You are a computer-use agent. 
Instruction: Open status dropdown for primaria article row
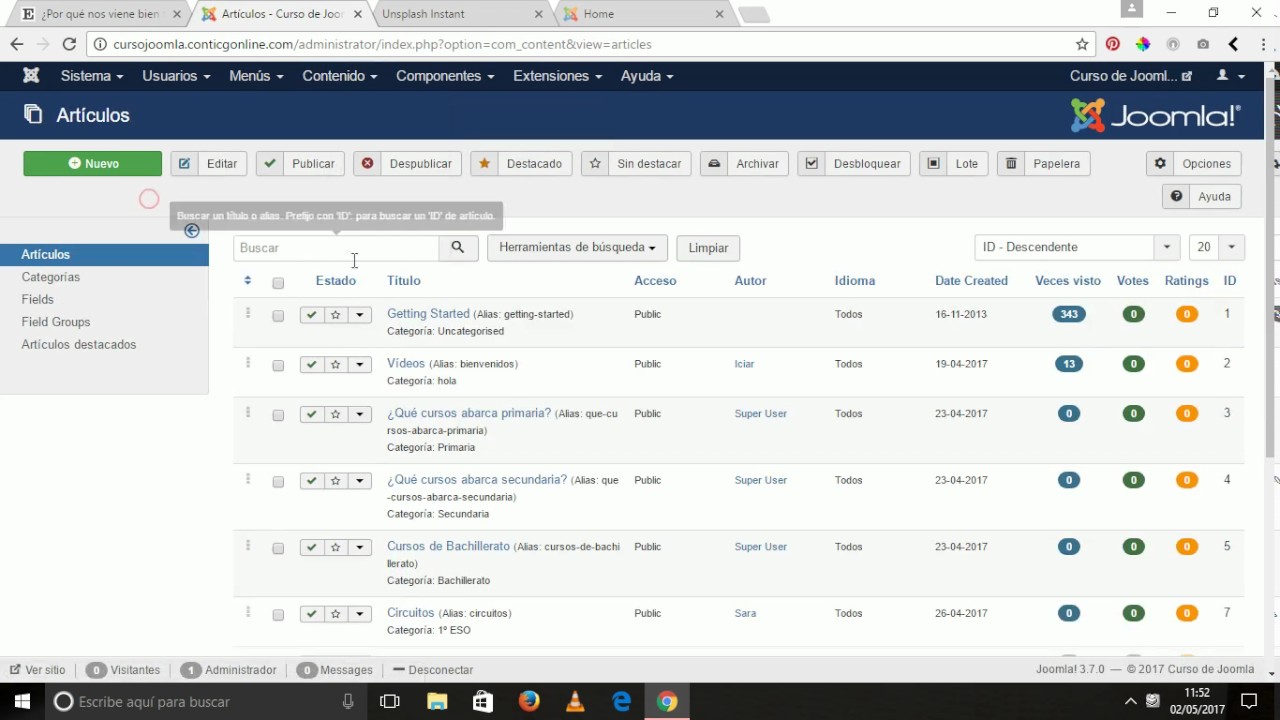coord(360,414)
